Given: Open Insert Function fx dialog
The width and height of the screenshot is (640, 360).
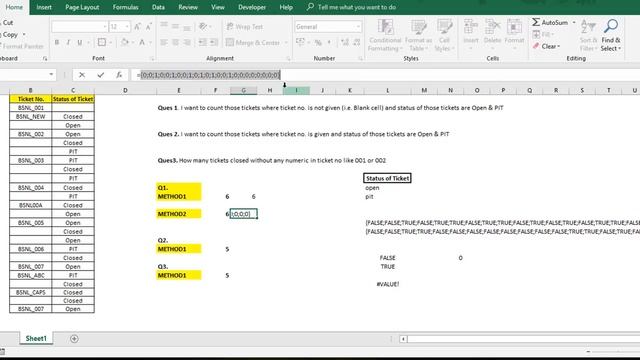Looking at the screenshot, I should tap(119, 75).
